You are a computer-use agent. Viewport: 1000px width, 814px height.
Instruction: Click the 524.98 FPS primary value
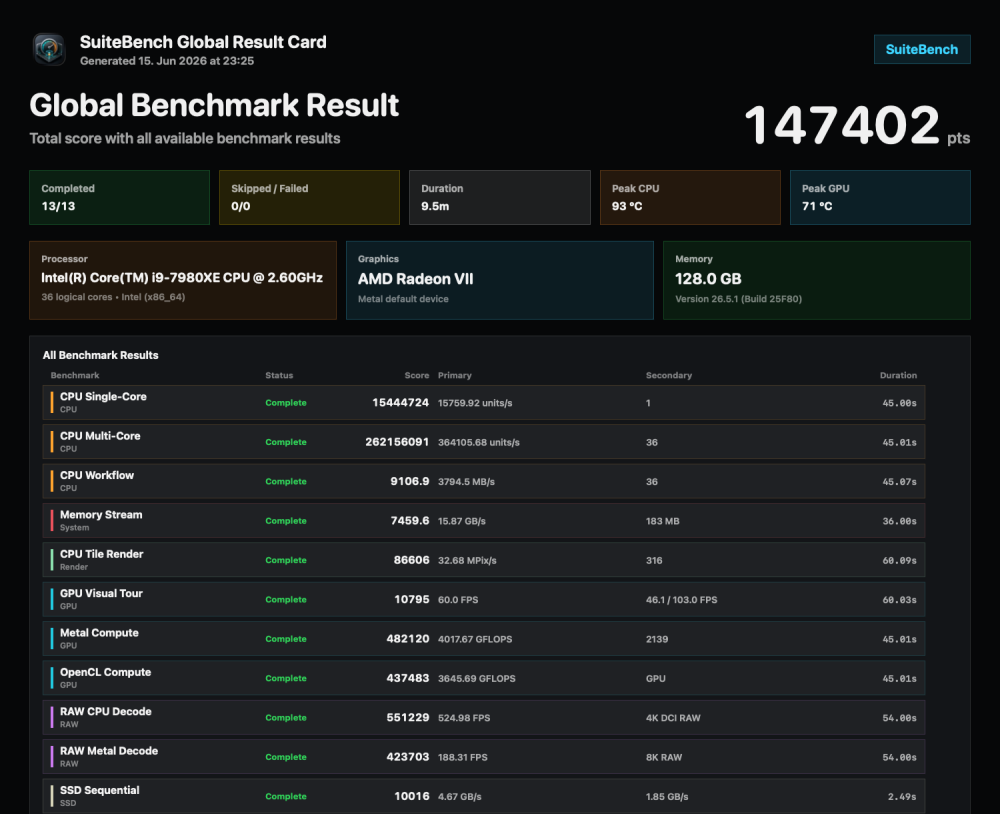click(464, 718)
